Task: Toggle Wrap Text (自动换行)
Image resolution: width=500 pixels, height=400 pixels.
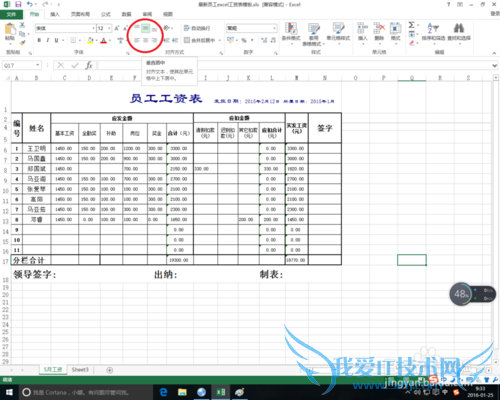Action: pos(197,28)
